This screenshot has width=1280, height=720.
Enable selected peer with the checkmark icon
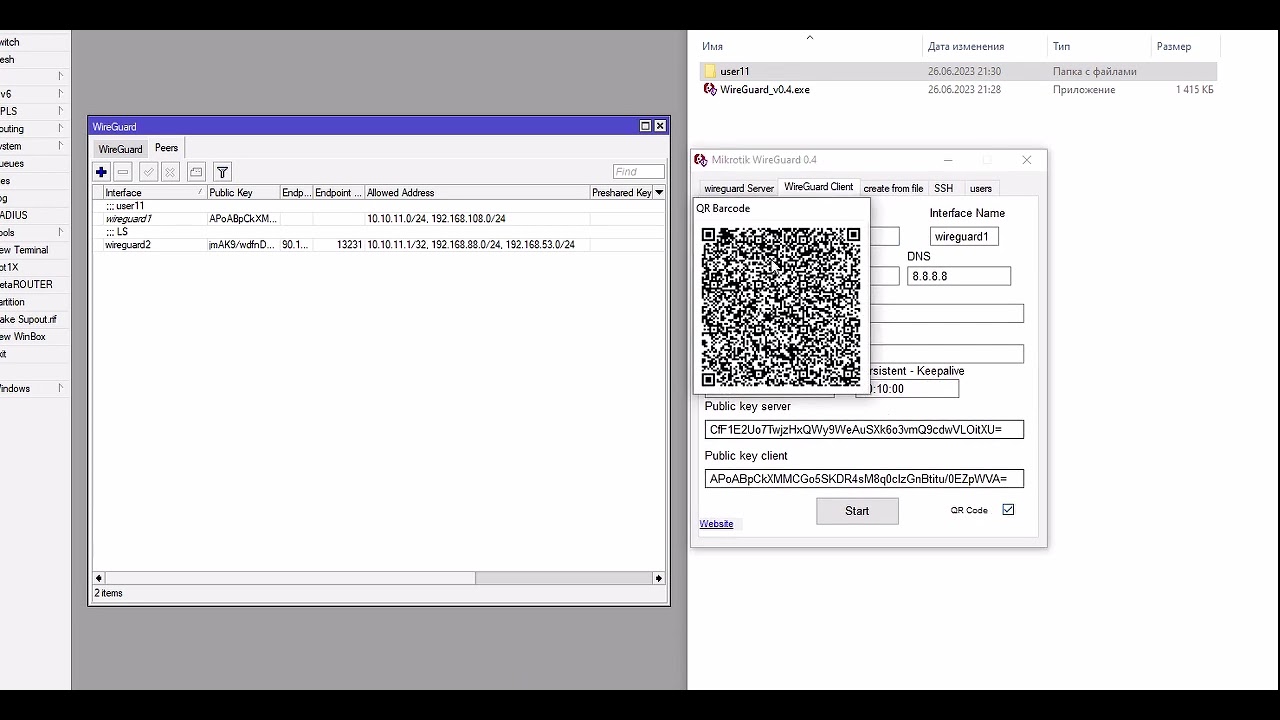pos(148,172)
